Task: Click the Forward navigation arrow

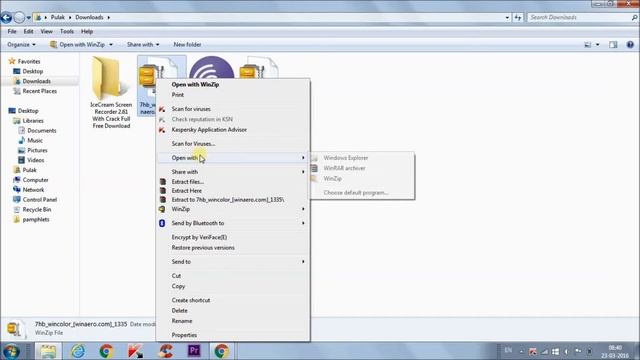Action: 19,17
